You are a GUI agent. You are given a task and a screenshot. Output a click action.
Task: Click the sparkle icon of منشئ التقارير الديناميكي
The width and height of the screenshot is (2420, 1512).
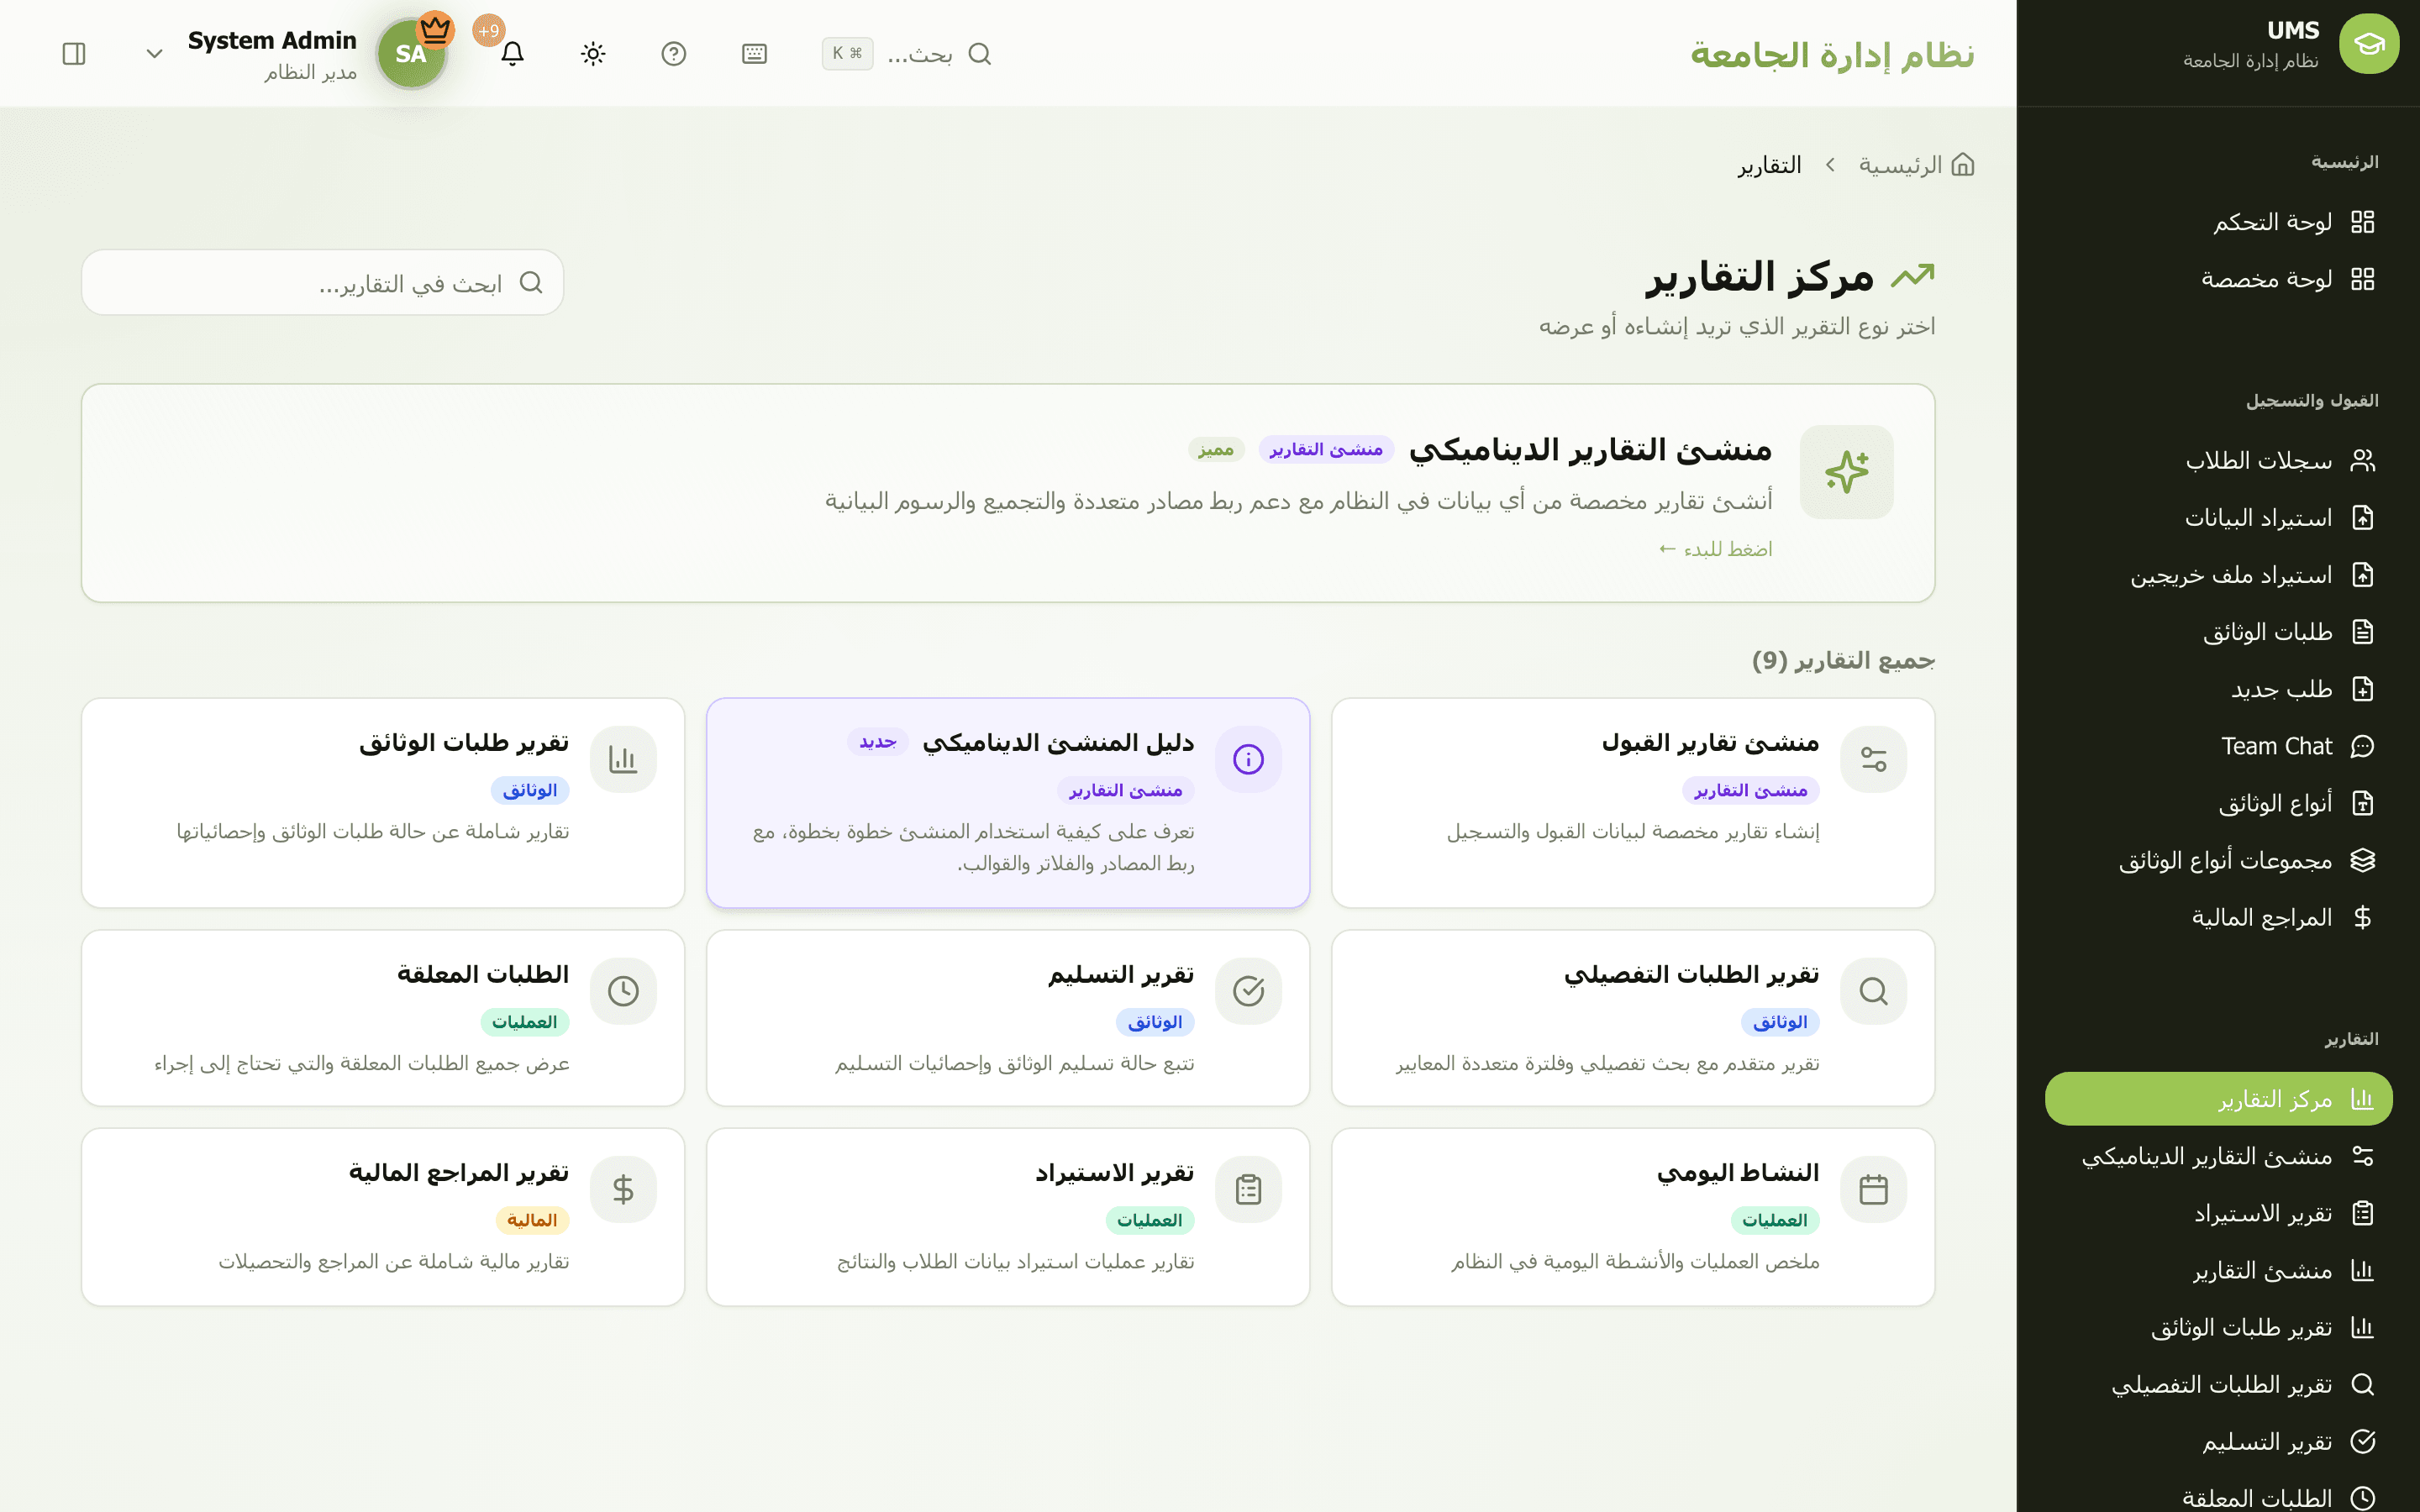pyautogui.click(x=1846, y=472)
